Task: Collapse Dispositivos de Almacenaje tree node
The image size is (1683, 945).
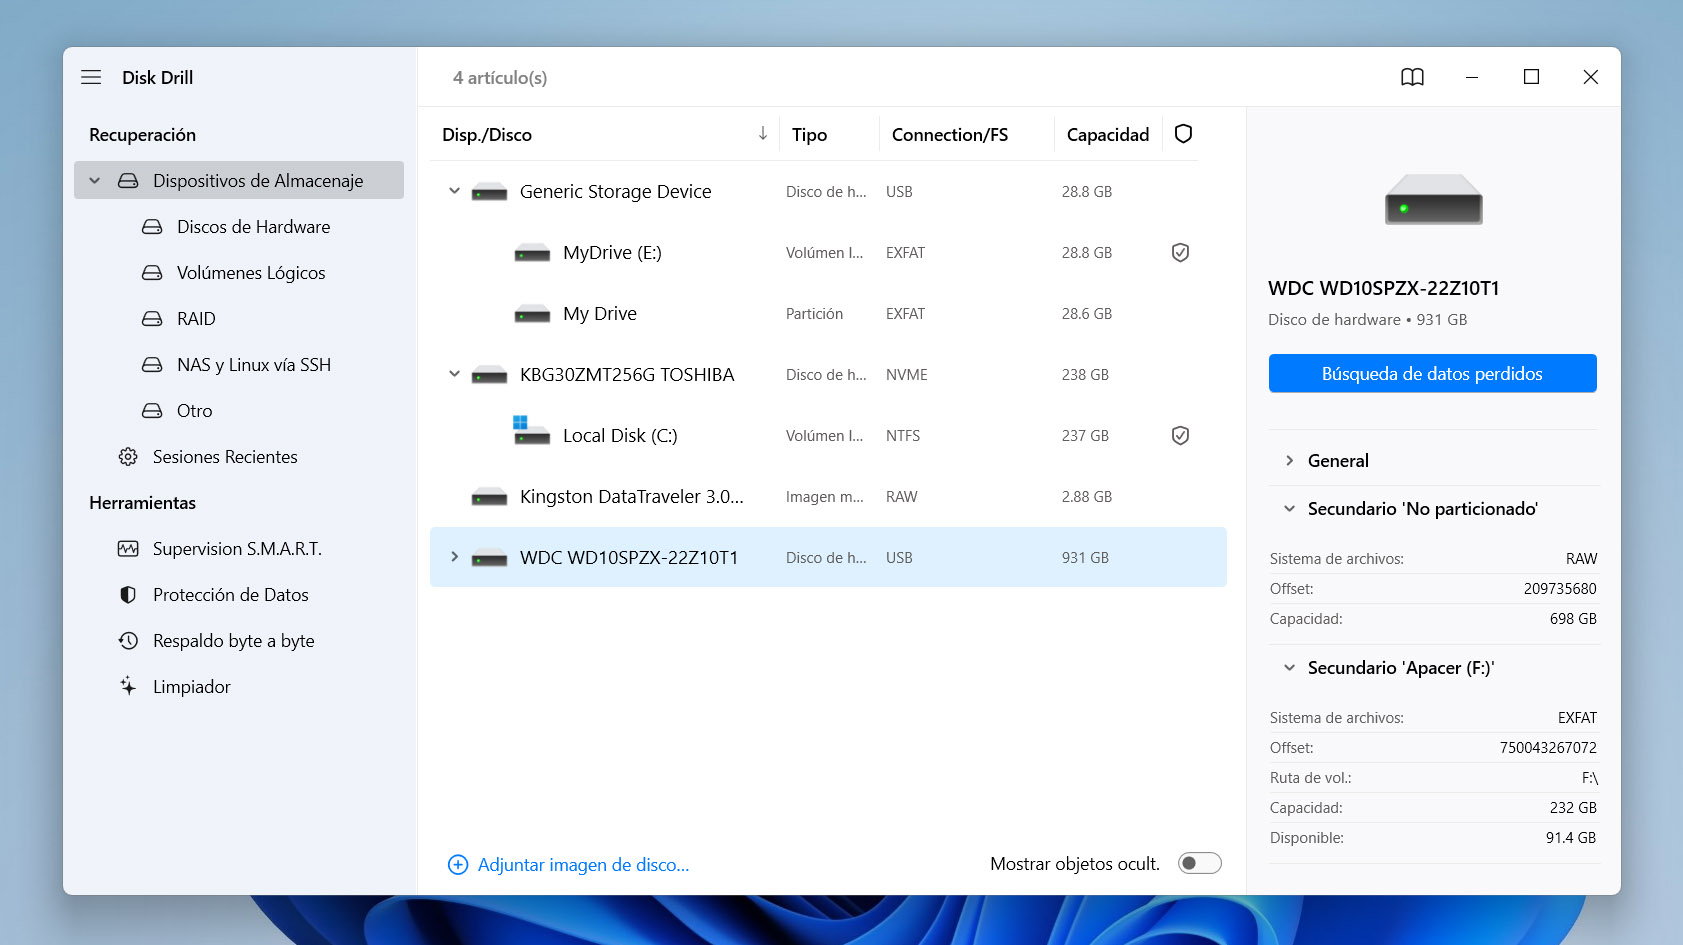Action: click(x=95, y=181)
